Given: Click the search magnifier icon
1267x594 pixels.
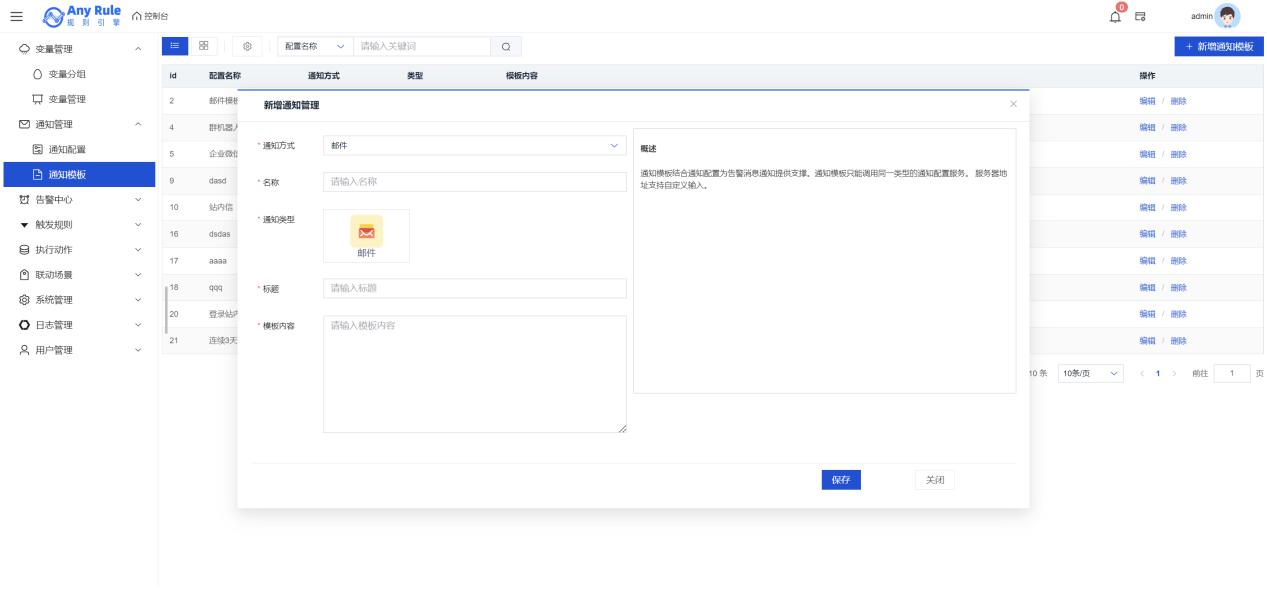Looking at the screenshot, I should tap(506, 46).
